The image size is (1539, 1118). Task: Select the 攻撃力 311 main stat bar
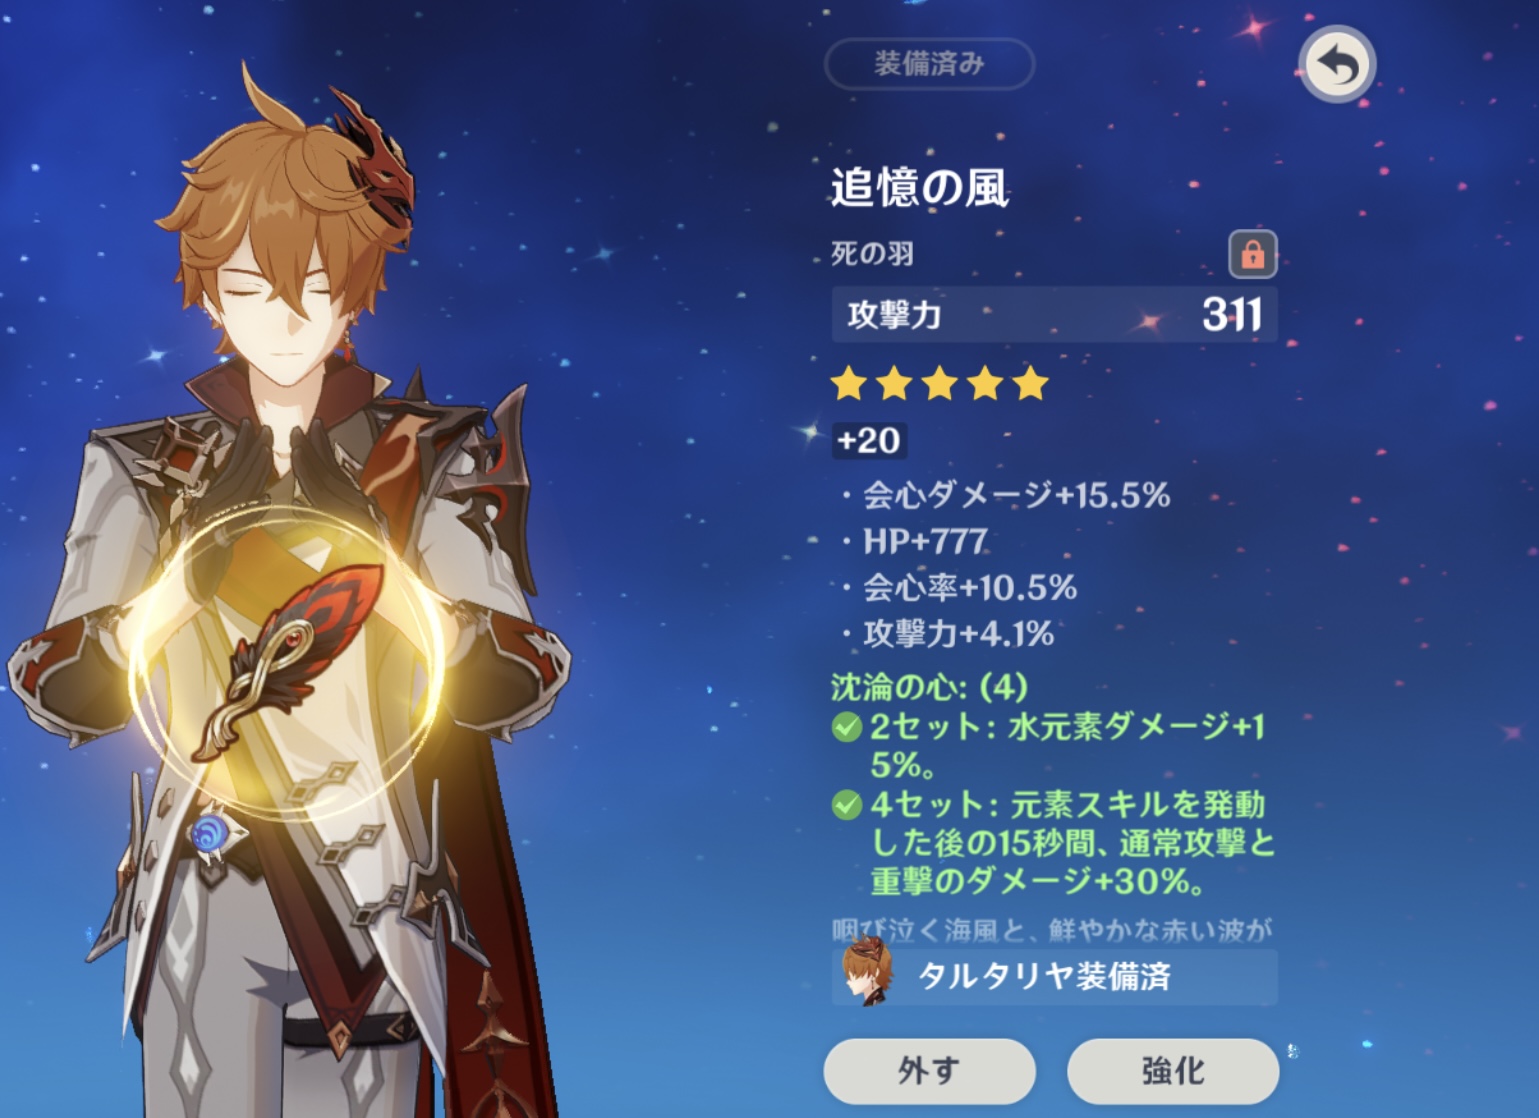click(1054, 315)
